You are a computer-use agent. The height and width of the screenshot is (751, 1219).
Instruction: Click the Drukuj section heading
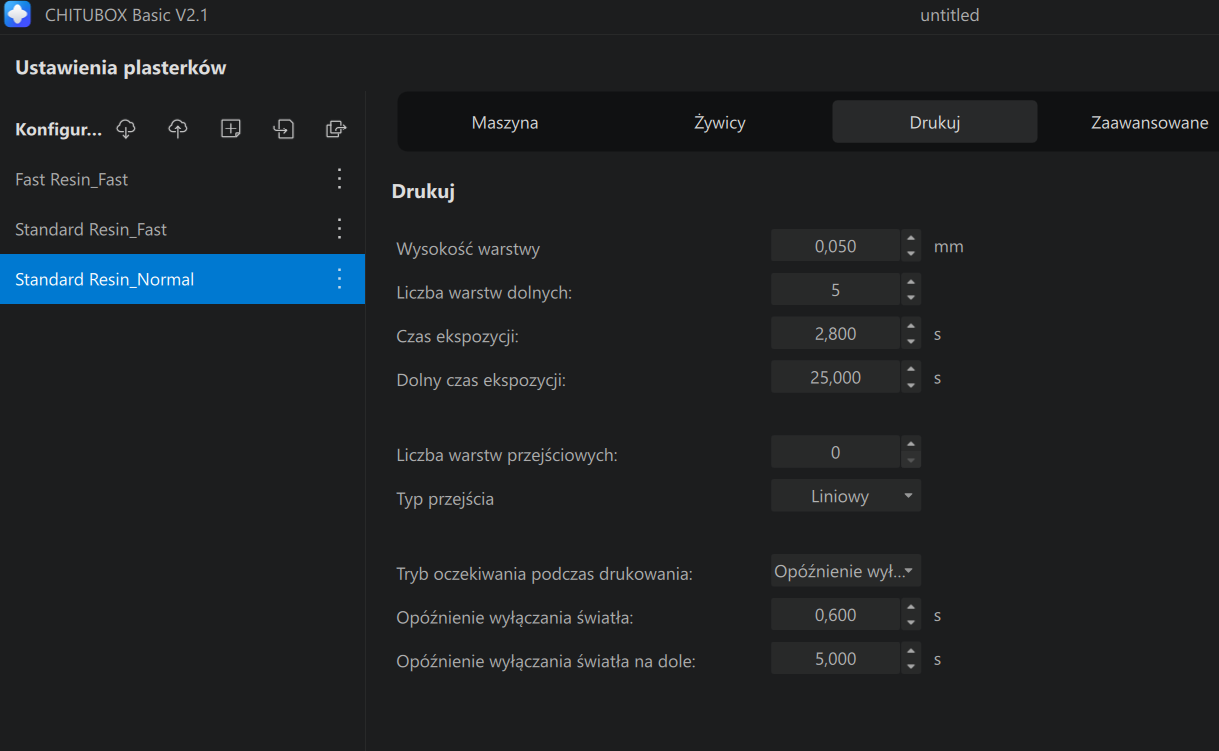(x=423, y=191)
